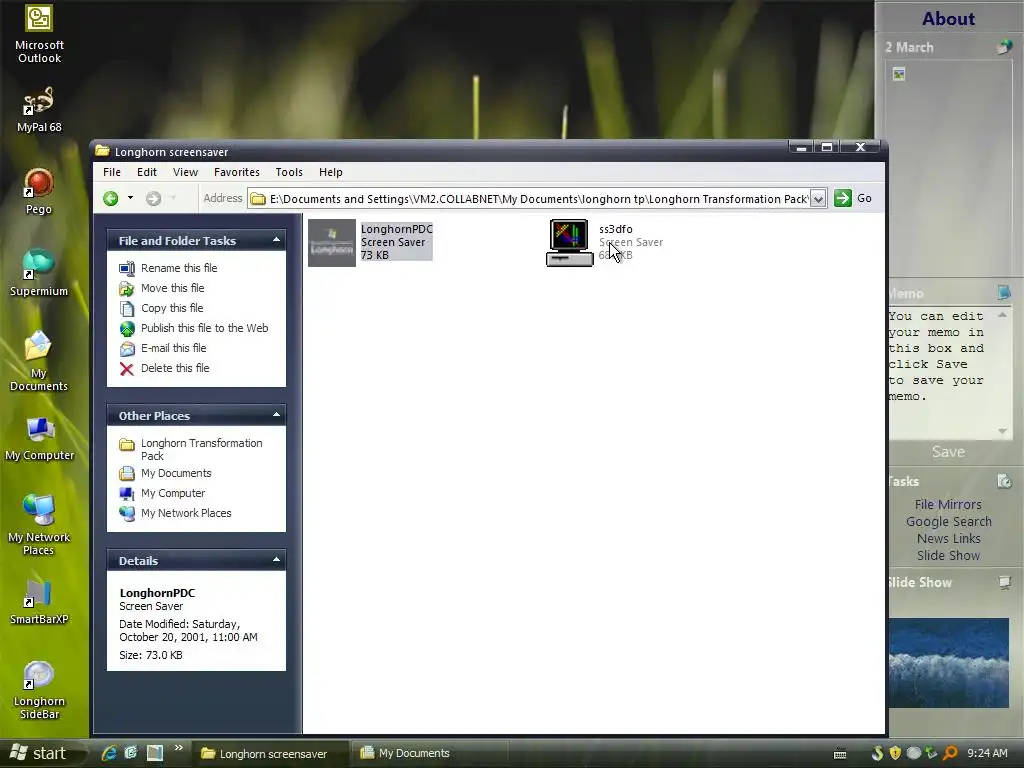Open My Network Places desktop icon
Screen dimensions: 1024x768
tap(39, 524)
